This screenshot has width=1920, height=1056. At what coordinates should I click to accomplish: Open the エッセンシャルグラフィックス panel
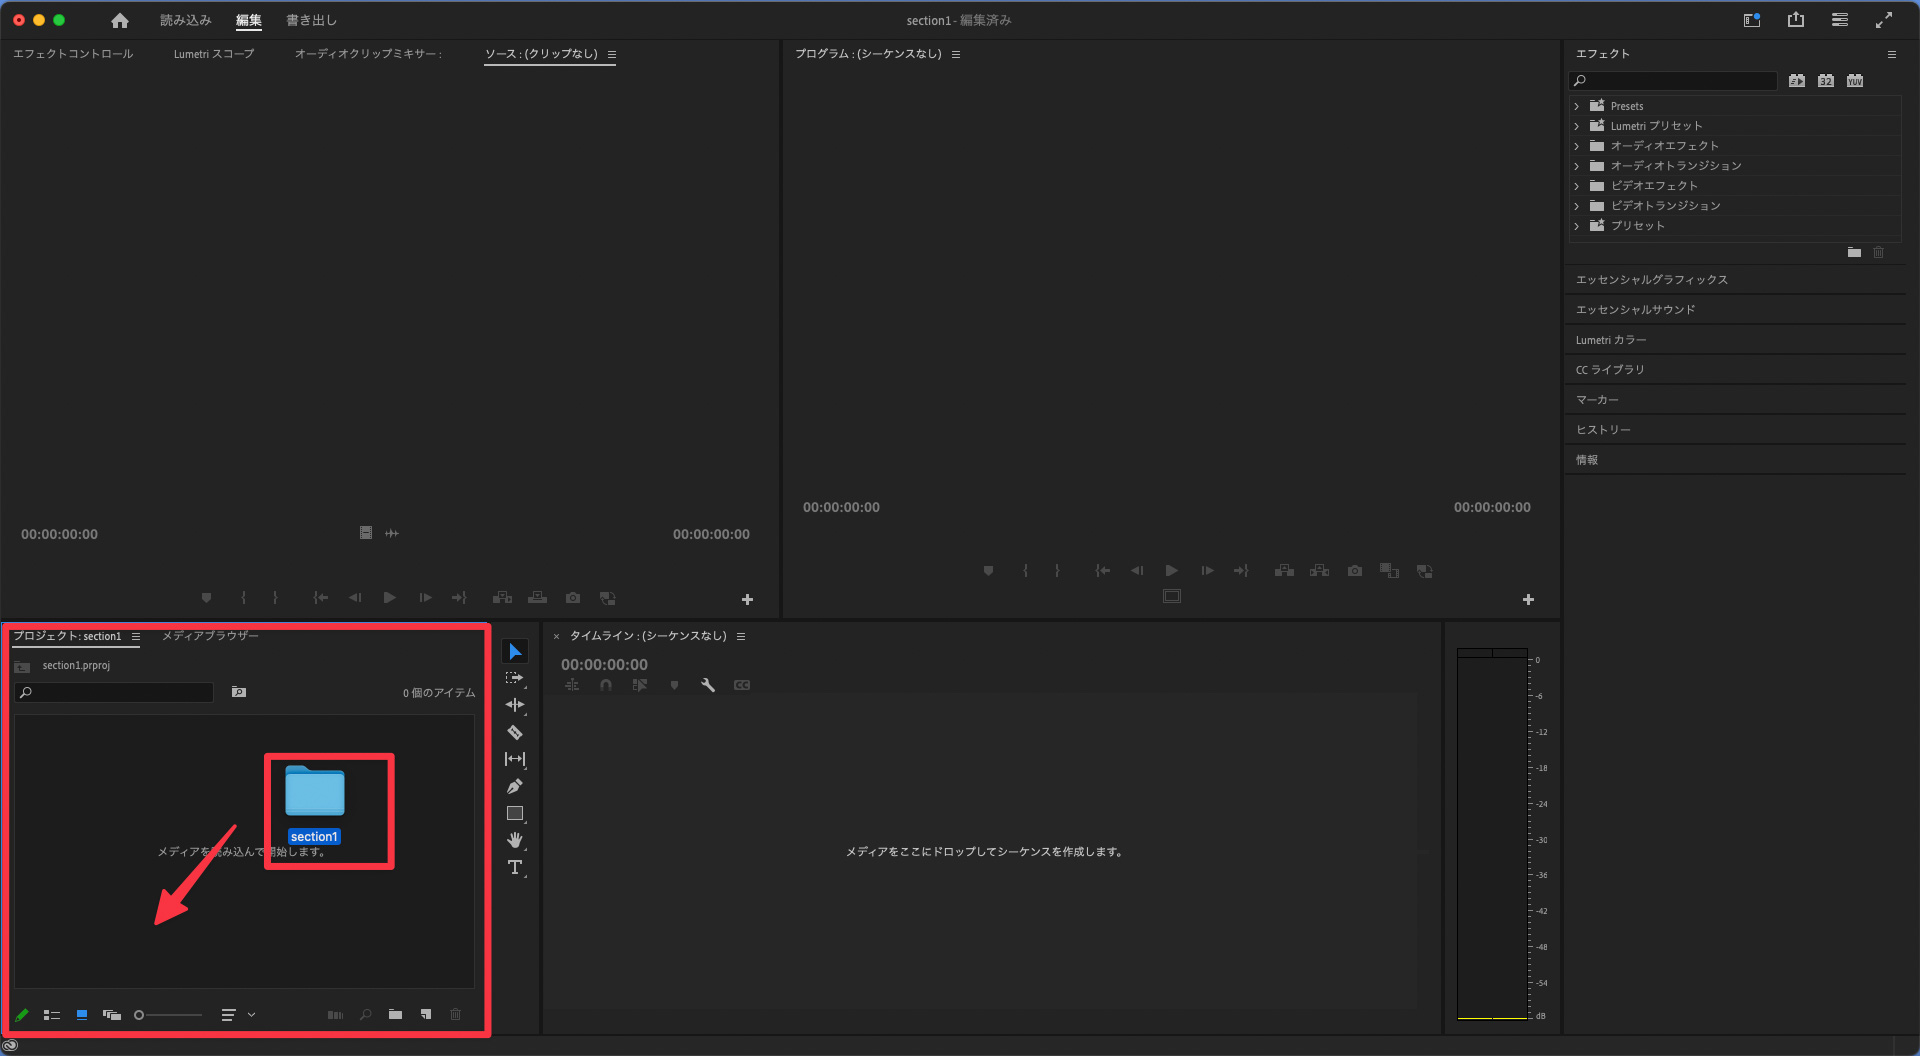pos(1651,280)
